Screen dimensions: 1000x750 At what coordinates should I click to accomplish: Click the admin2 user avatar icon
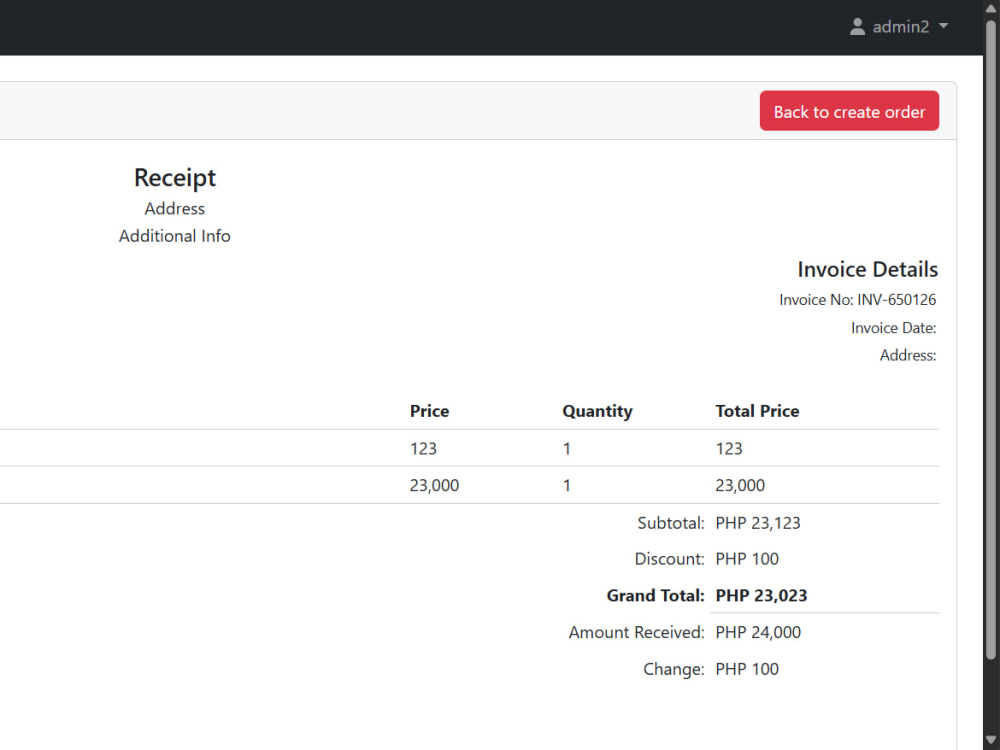857,27
